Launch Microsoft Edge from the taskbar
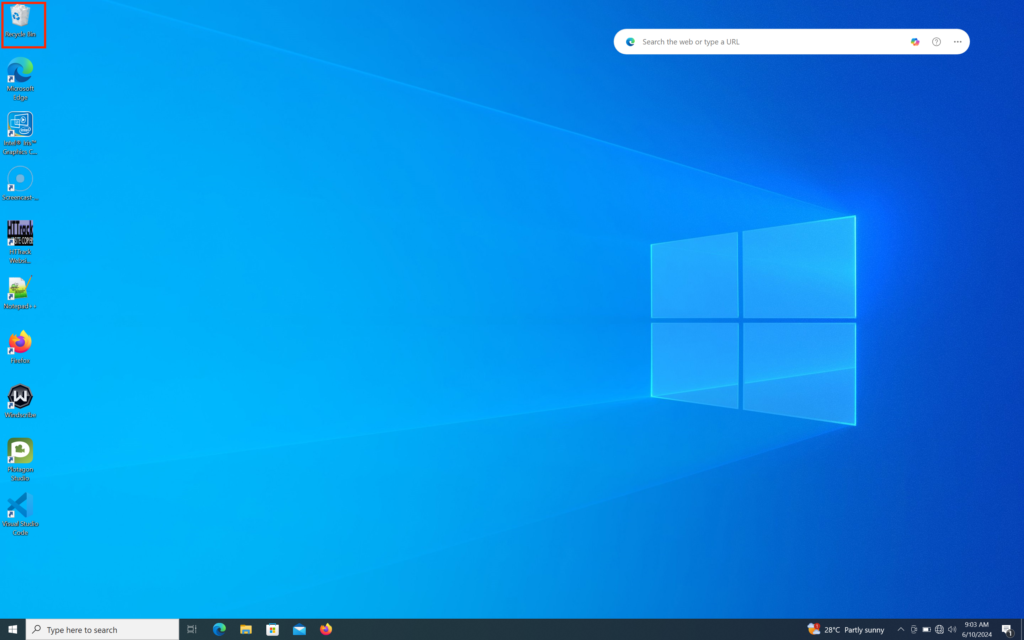Image resolution: width=1024 pixels, height=640 pixels. 219,630
